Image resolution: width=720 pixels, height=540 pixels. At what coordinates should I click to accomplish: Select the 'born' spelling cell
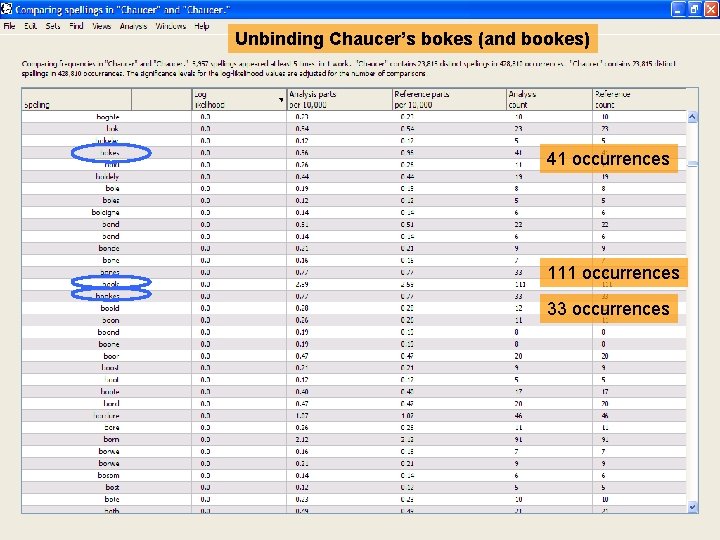pyautogui.click(x=112, y=439)
